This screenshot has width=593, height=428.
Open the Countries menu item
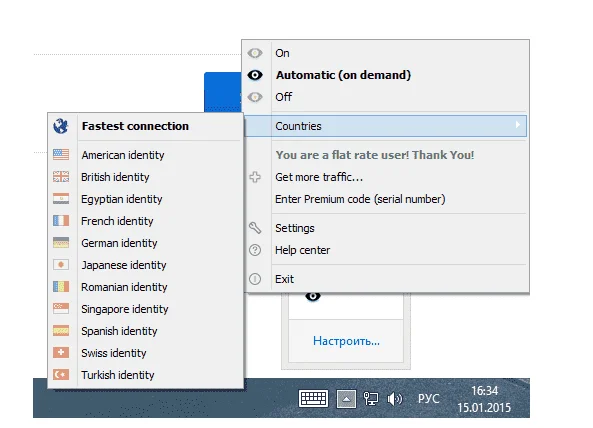(385, 126)
